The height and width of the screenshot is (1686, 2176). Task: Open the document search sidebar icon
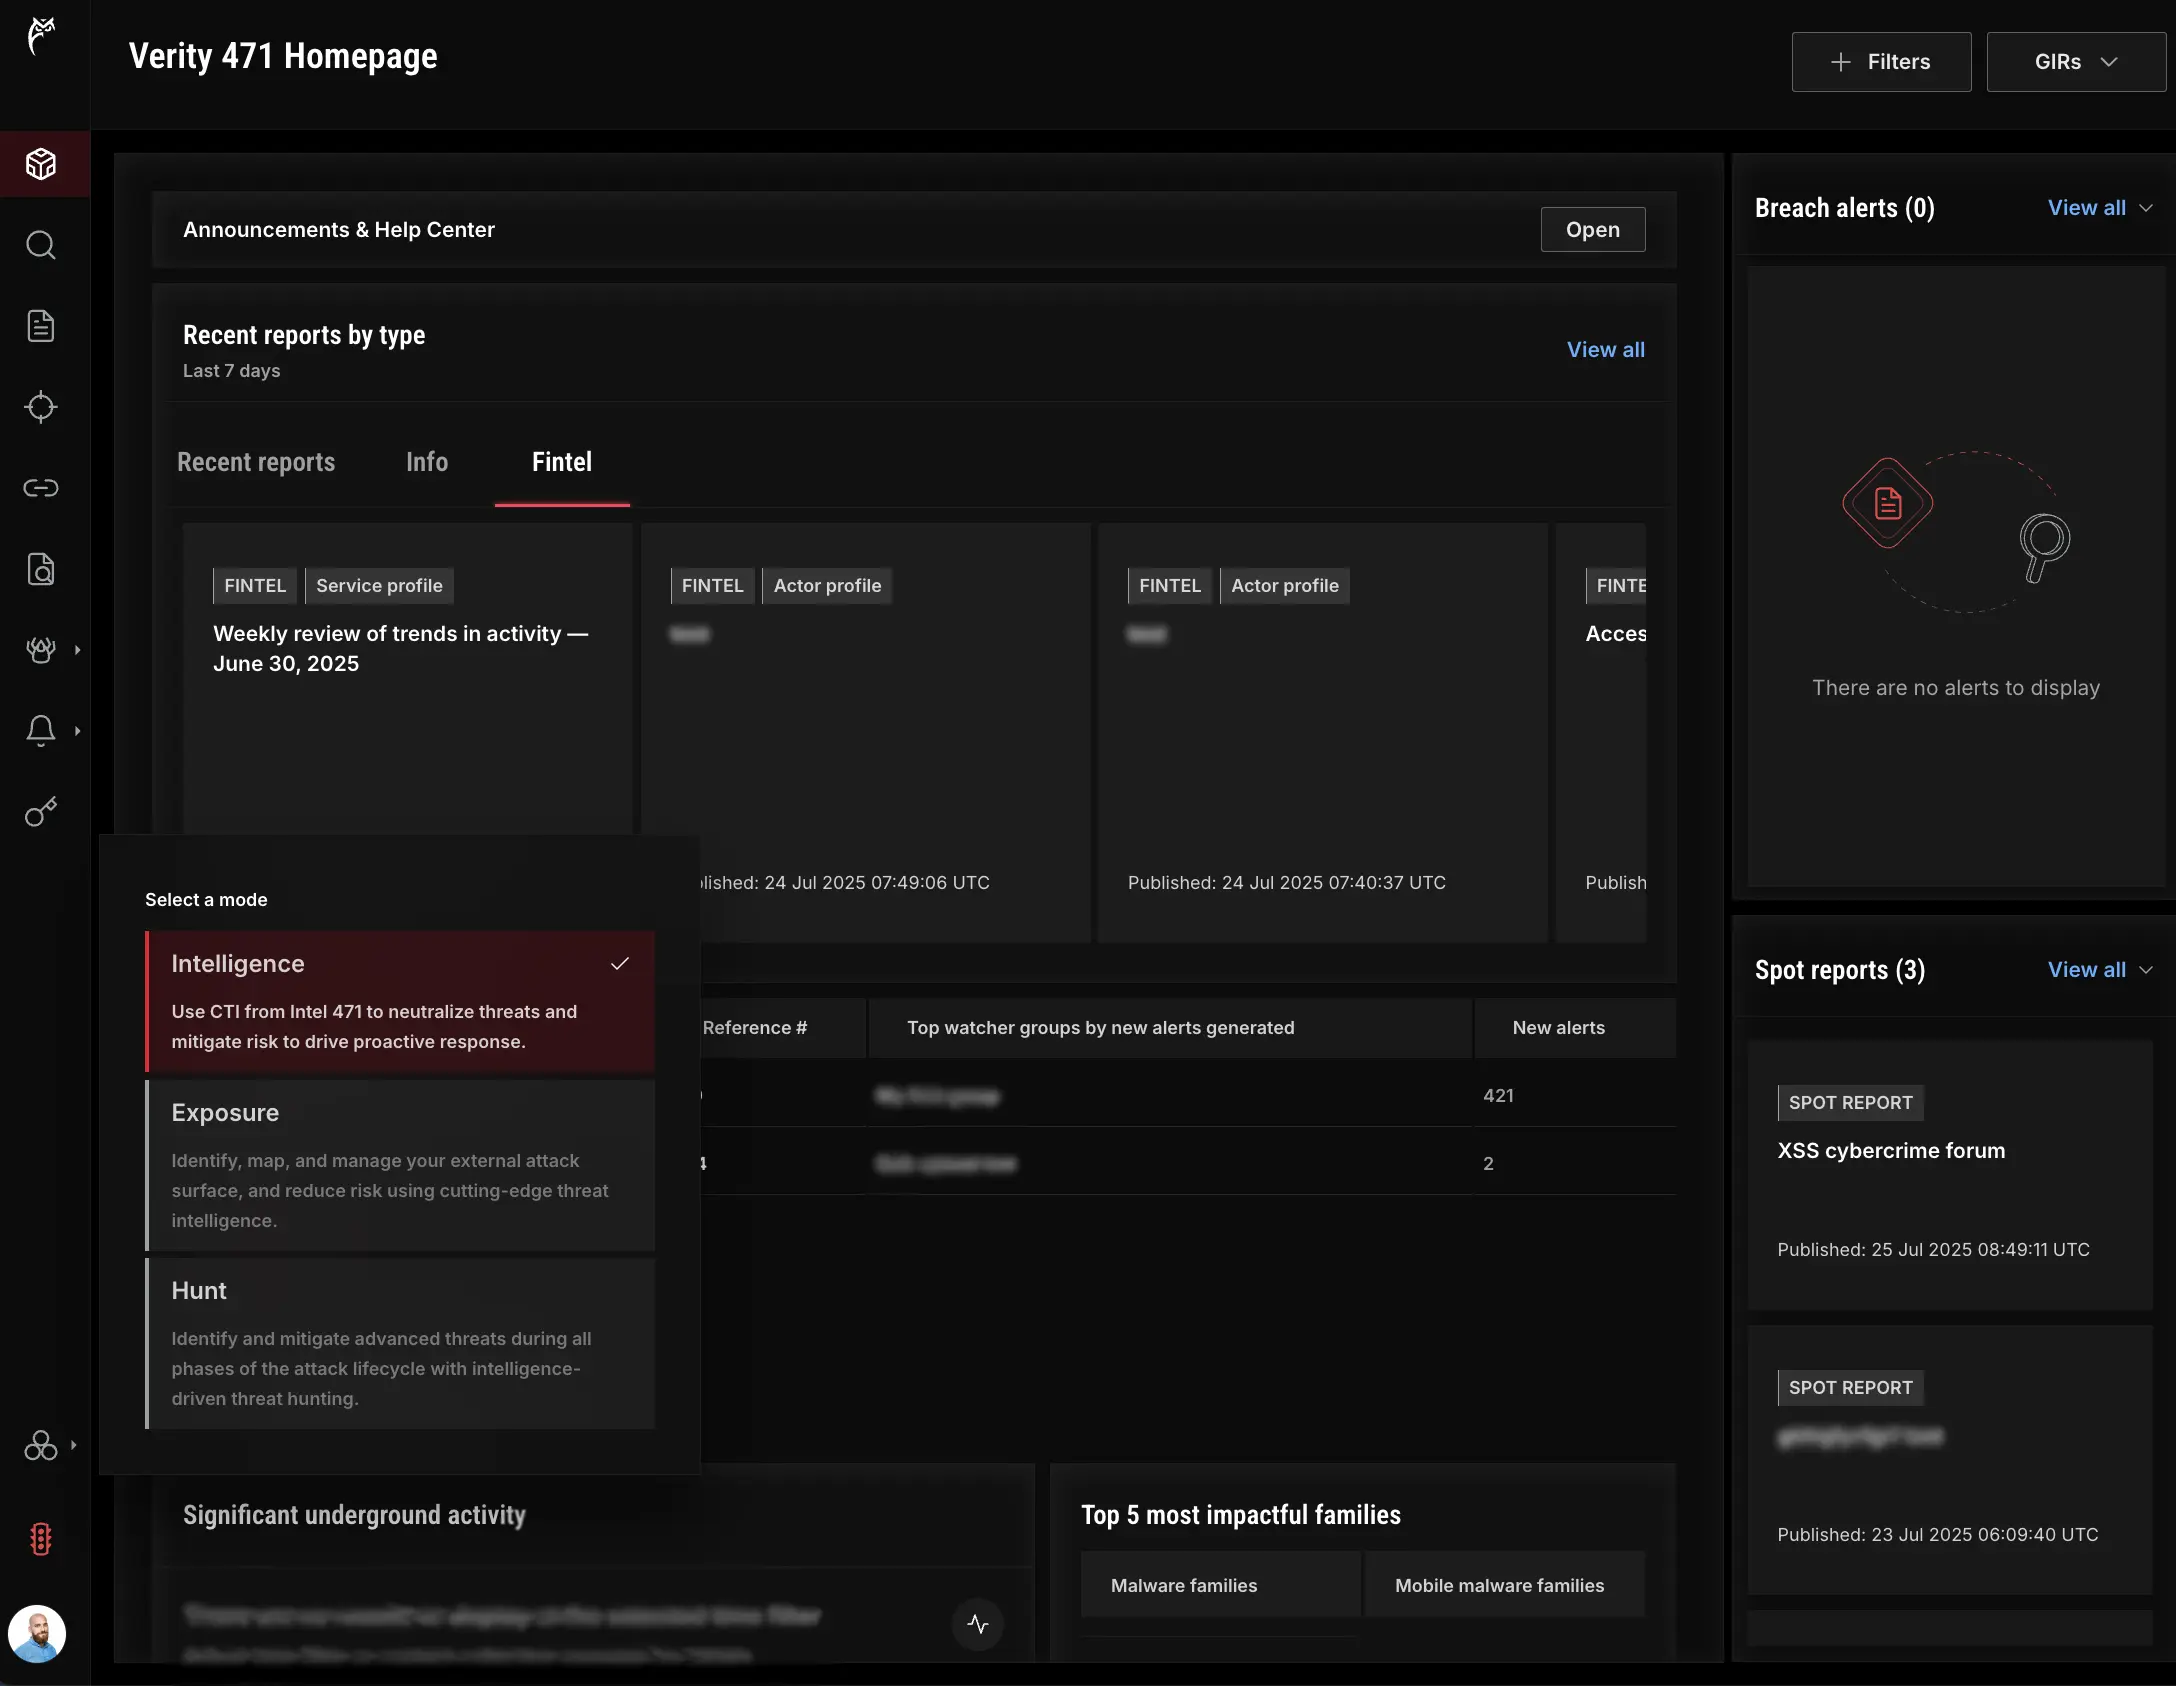coord(41,569)
